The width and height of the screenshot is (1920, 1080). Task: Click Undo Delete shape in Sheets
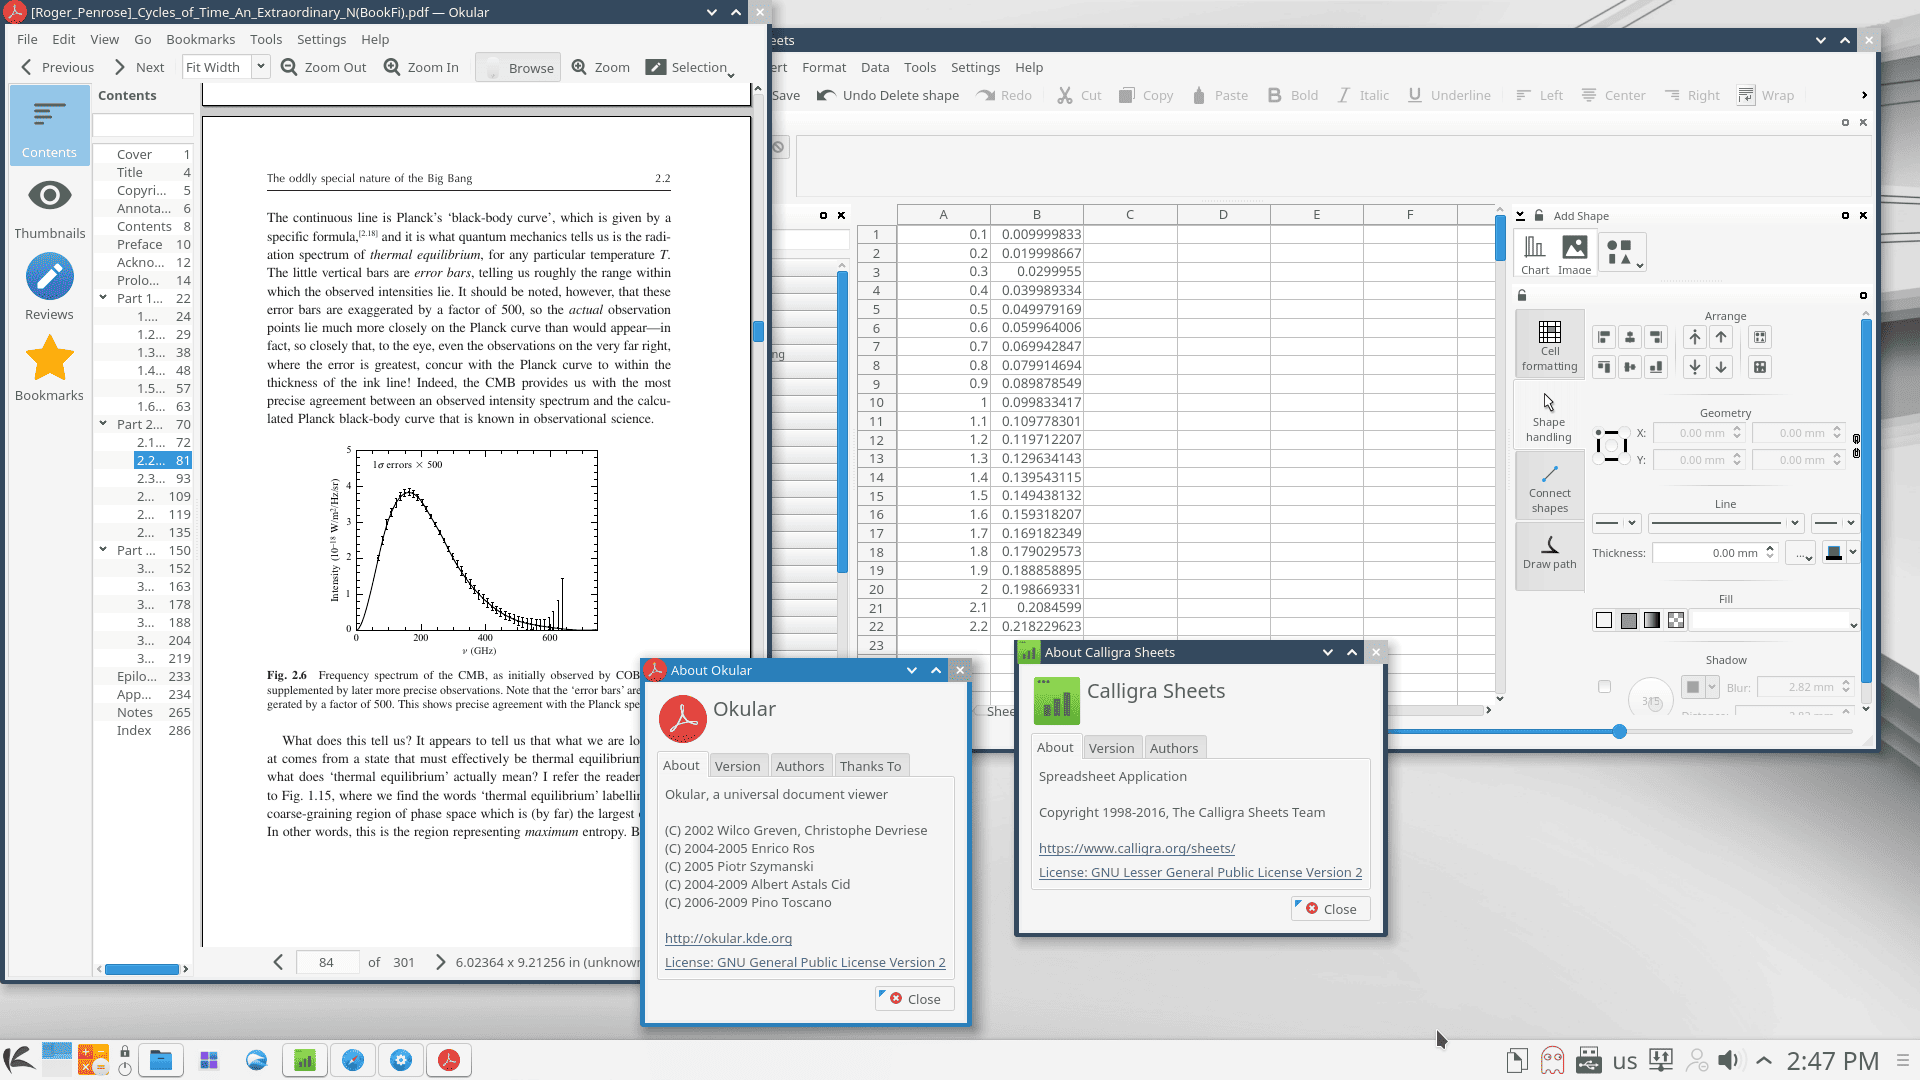coord(888,95)
